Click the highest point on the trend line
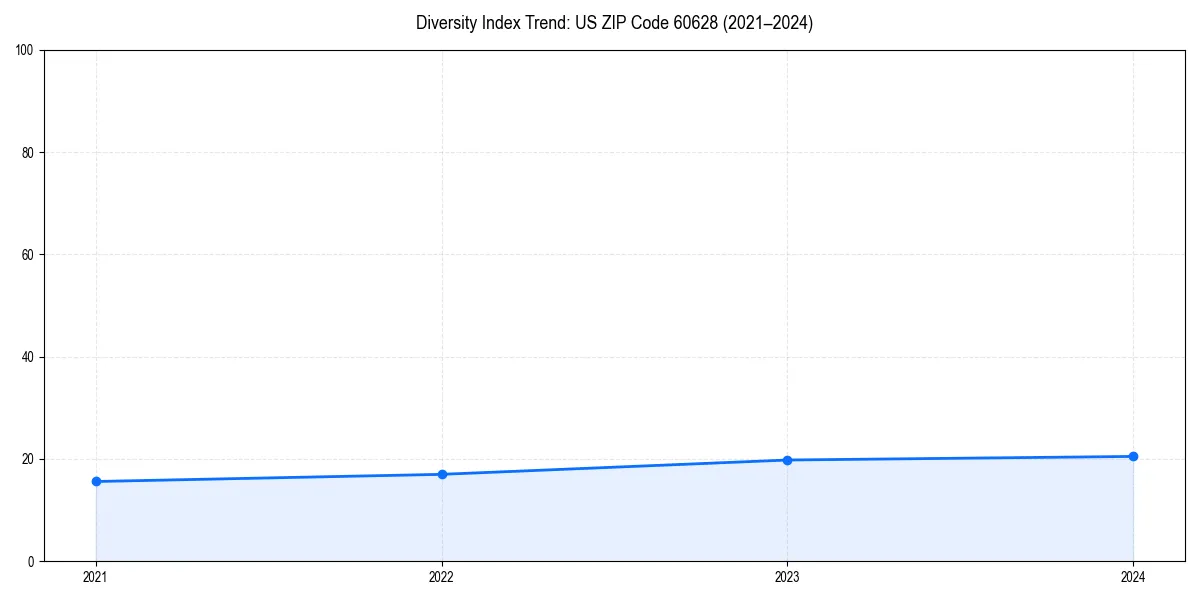 (x=1133, y=456)
